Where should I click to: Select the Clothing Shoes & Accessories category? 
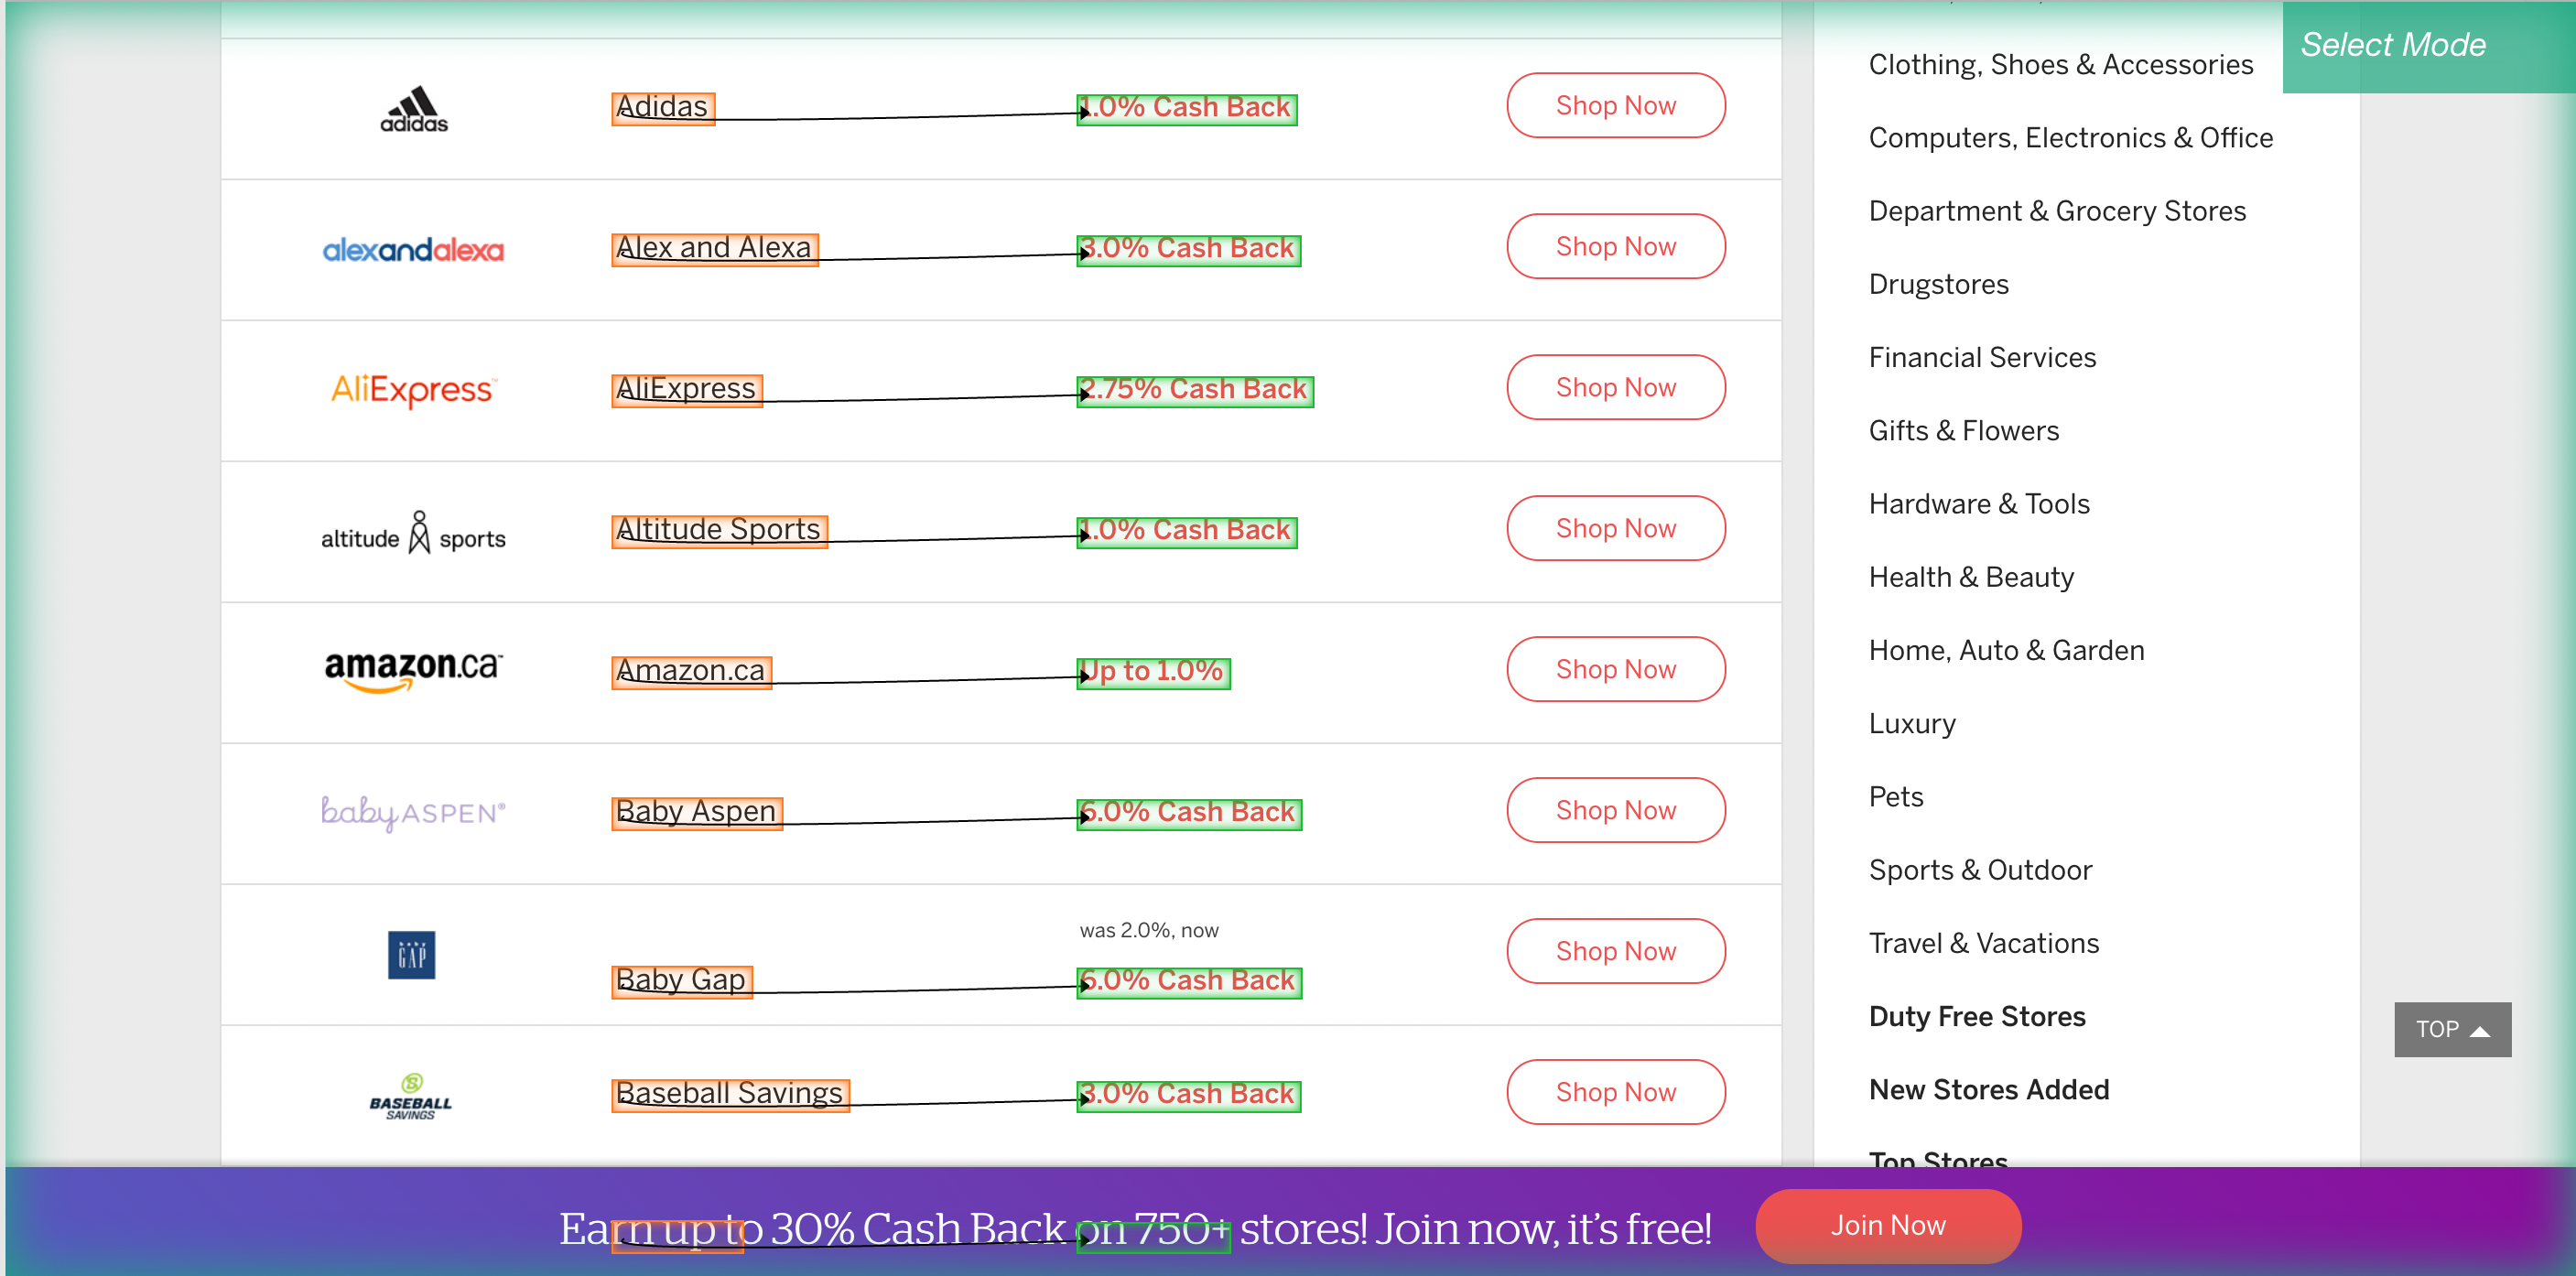pos(2060,62)
